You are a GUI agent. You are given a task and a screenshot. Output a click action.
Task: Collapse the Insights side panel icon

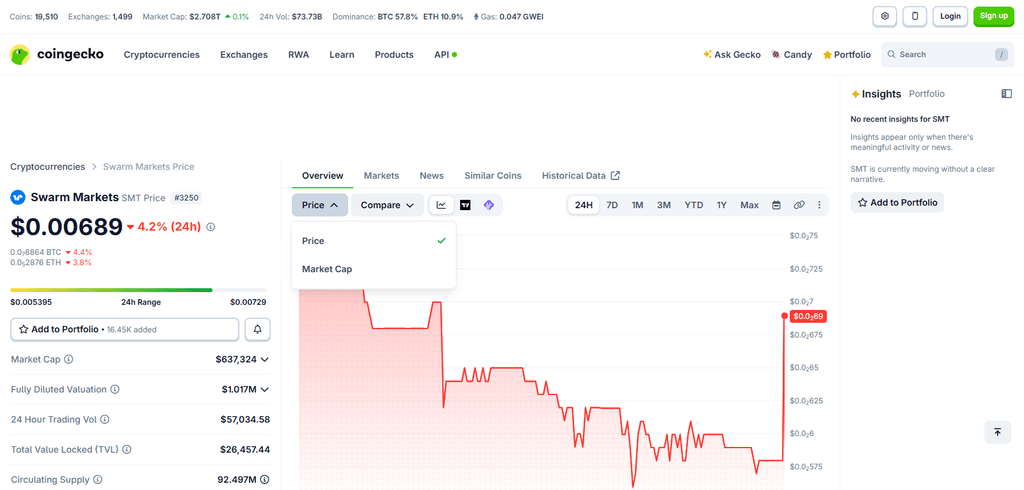(1006, 94)
